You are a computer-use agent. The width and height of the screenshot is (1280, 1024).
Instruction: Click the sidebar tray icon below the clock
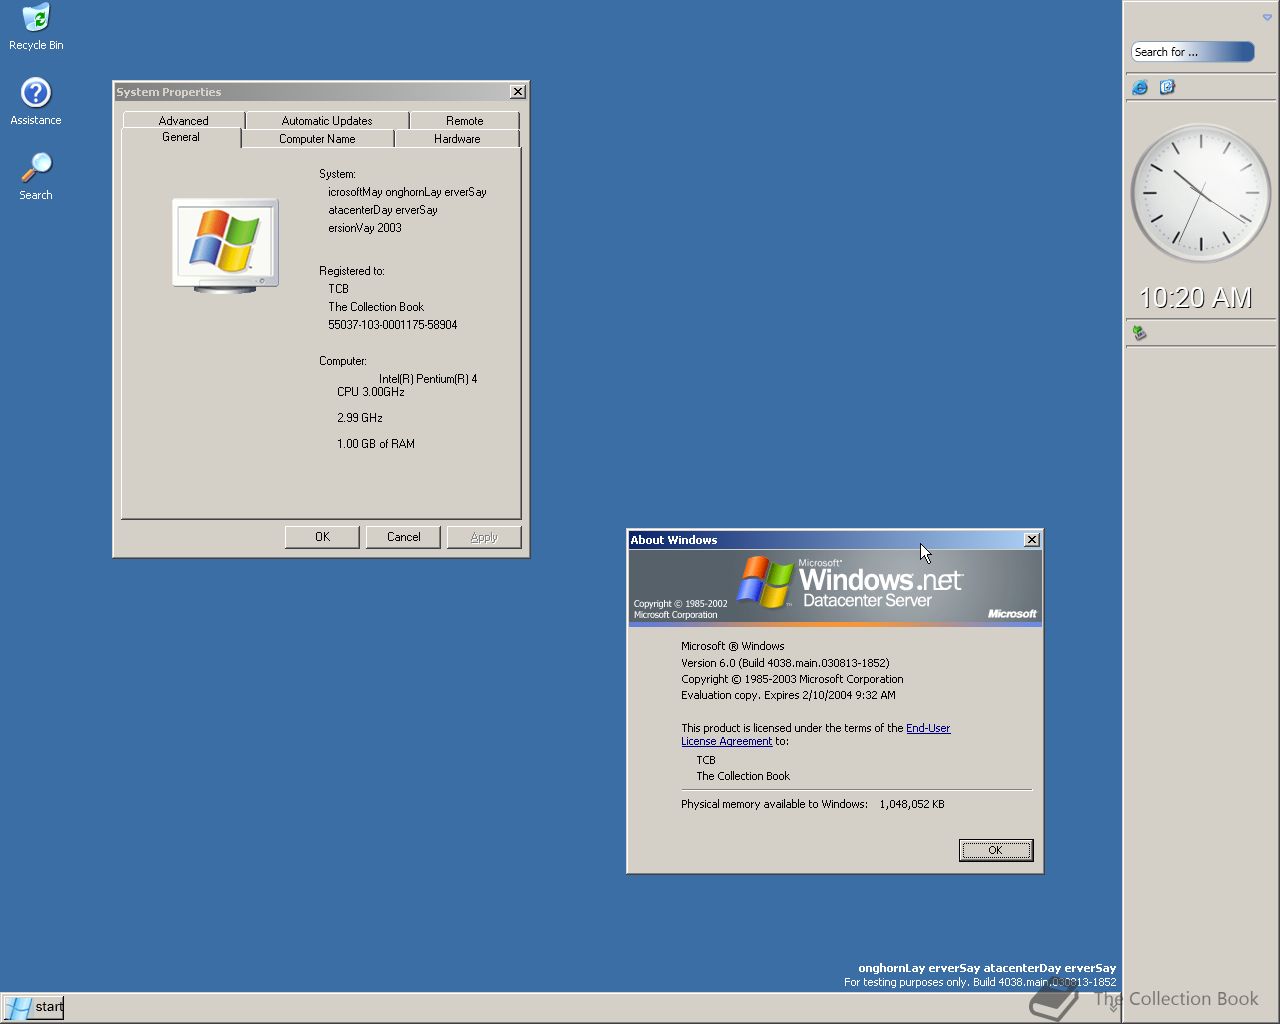(1138, 332)
